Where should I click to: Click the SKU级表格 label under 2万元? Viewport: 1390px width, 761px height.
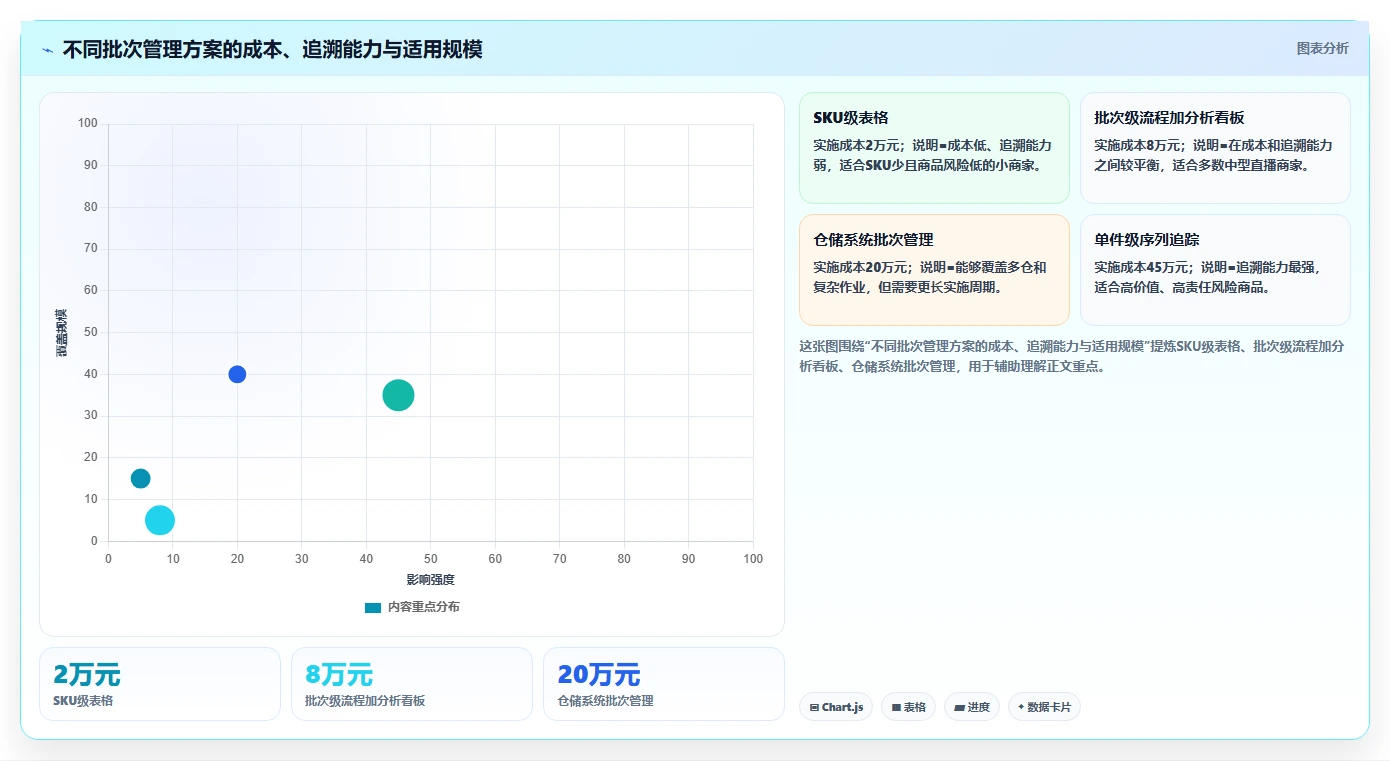coord(83,701)
